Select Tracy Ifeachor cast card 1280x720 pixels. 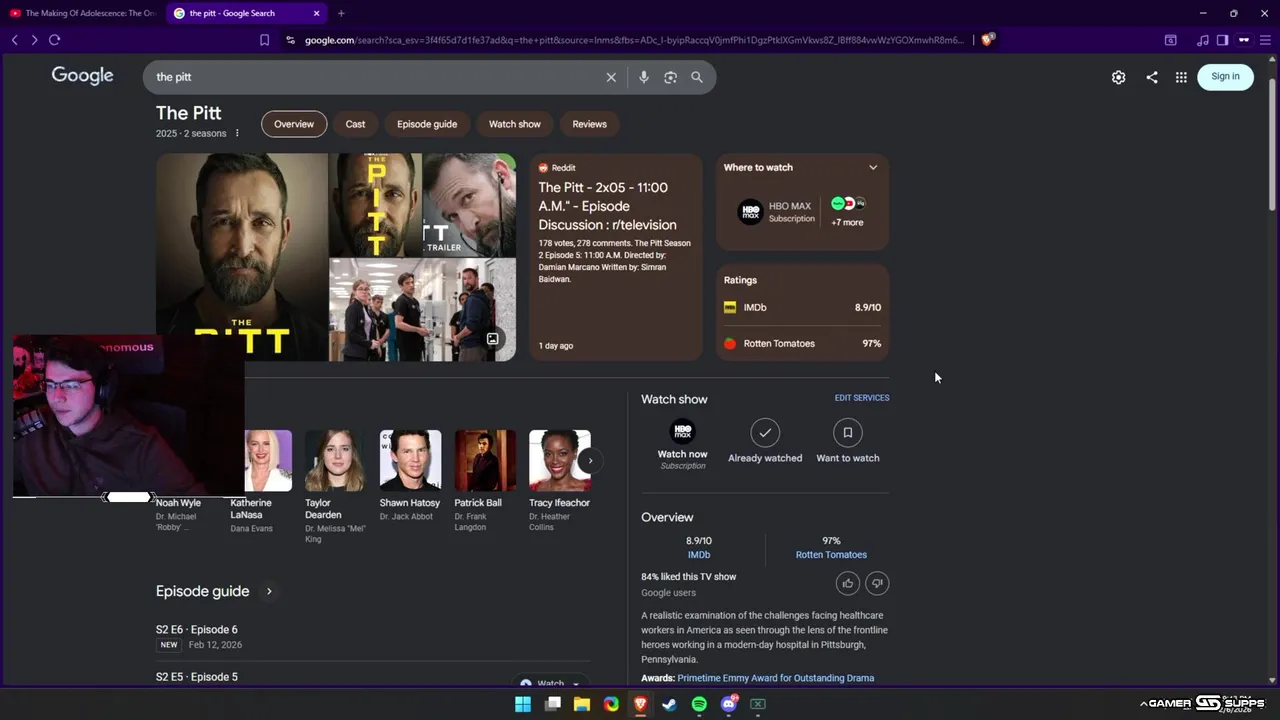click(x=560, y=481)
